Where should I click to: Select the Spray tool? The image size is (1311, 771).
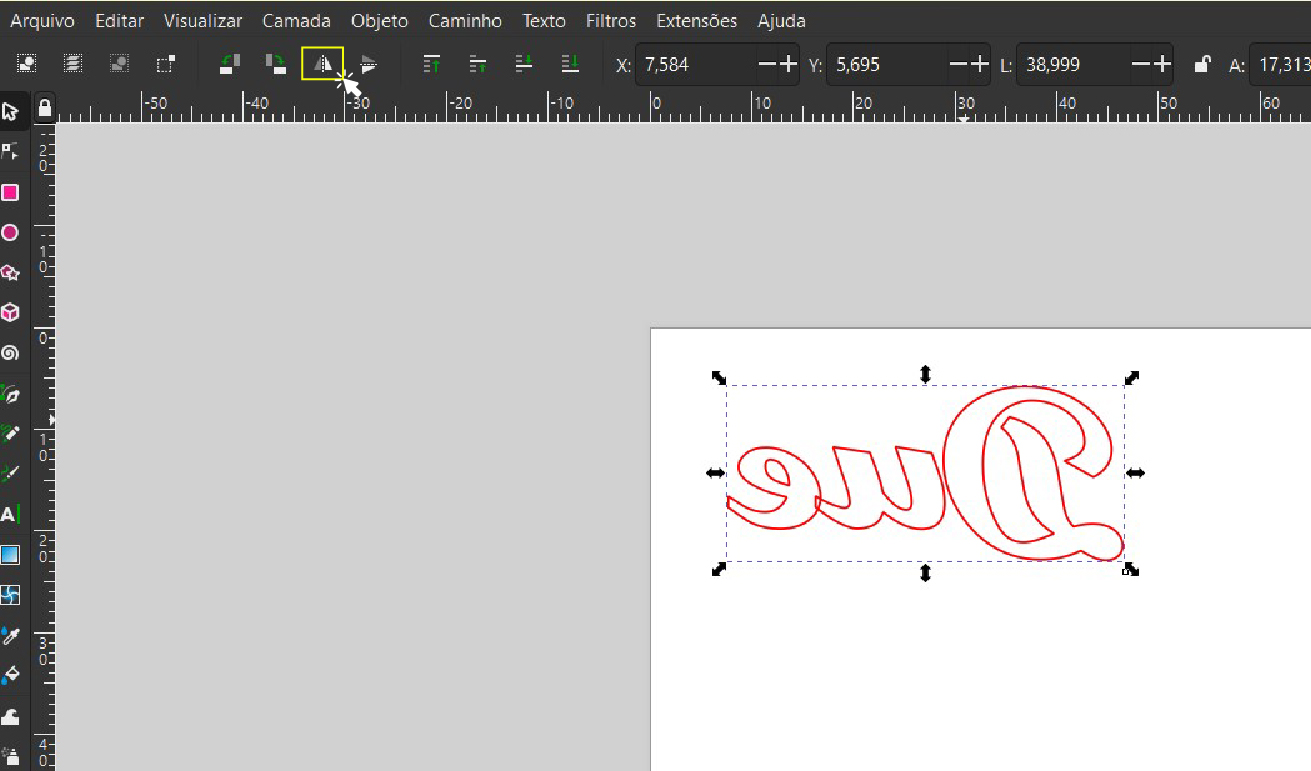[11, 755]
